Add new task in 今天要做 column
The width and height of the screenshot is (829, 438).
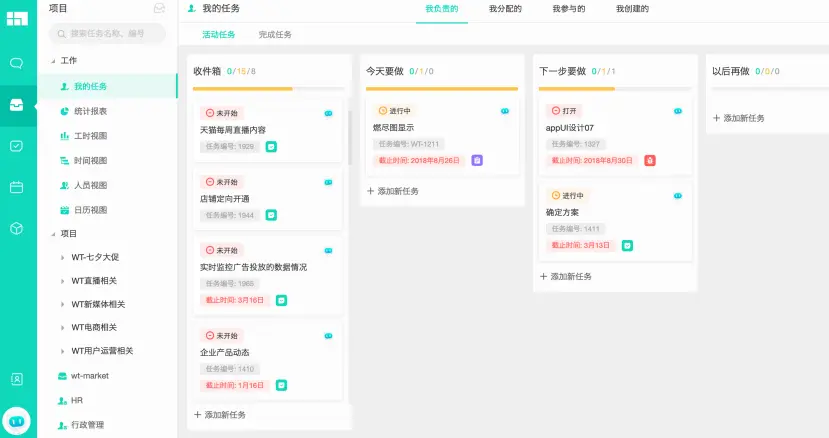click(x=393, y=191)
